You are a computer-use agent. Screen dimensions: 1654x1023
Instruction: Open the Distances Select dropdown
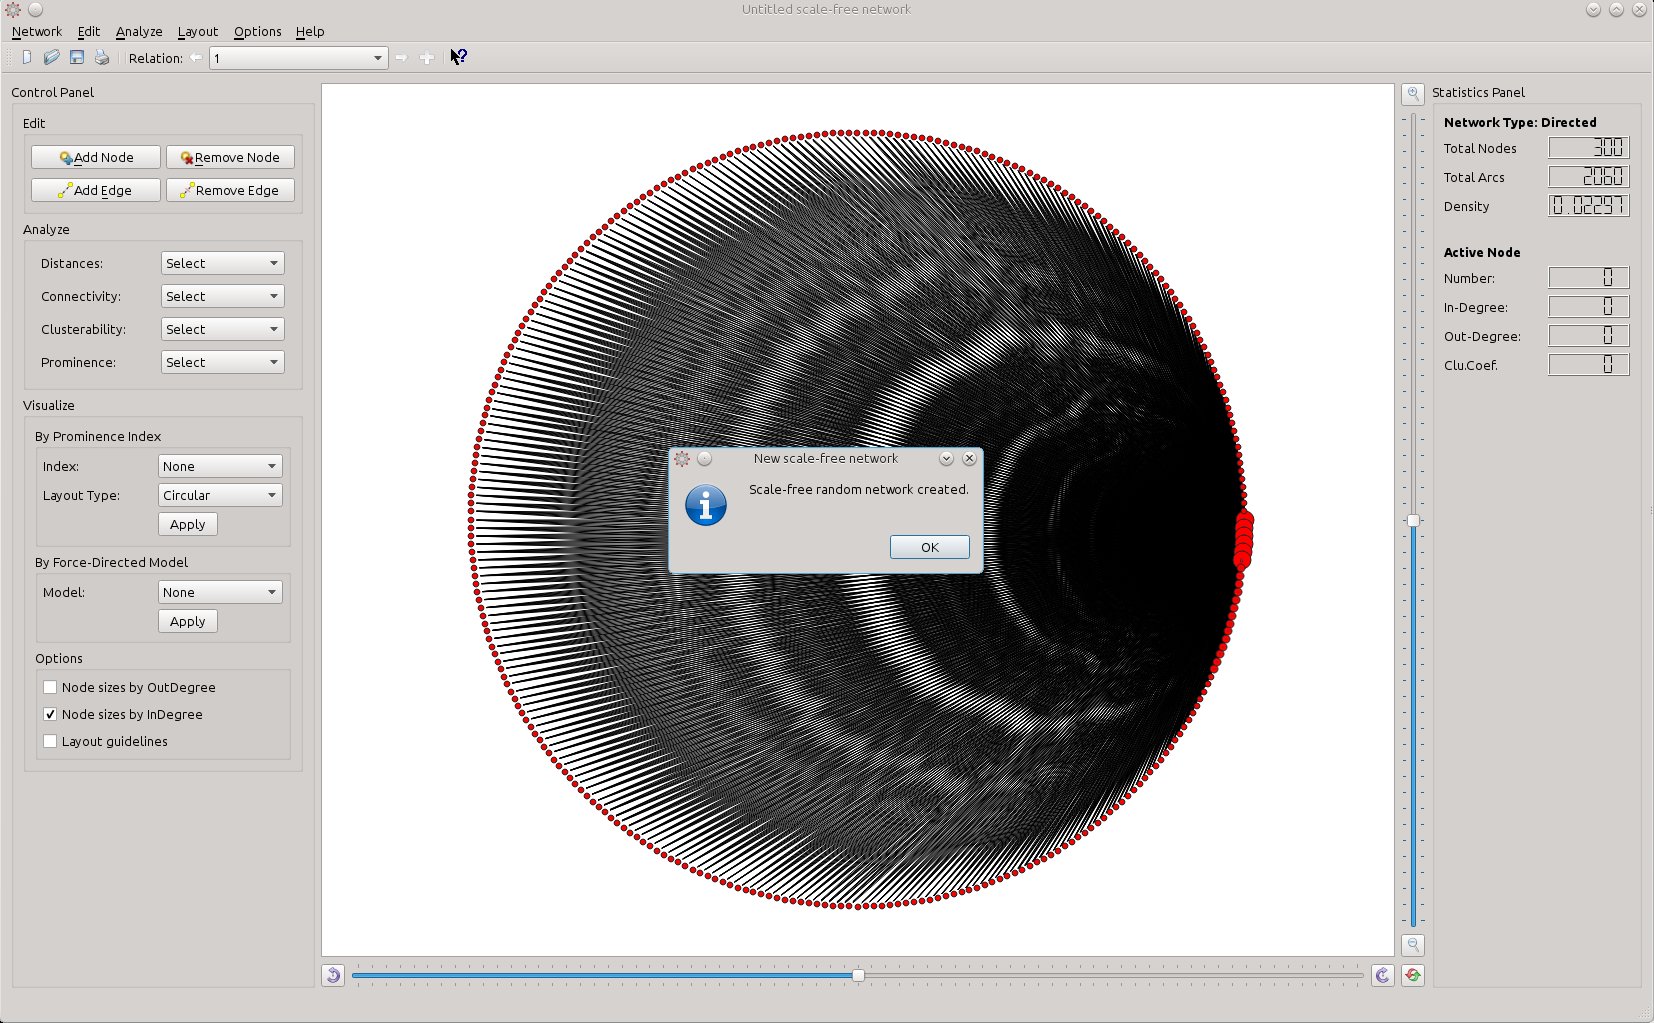(x=222, y=263)
